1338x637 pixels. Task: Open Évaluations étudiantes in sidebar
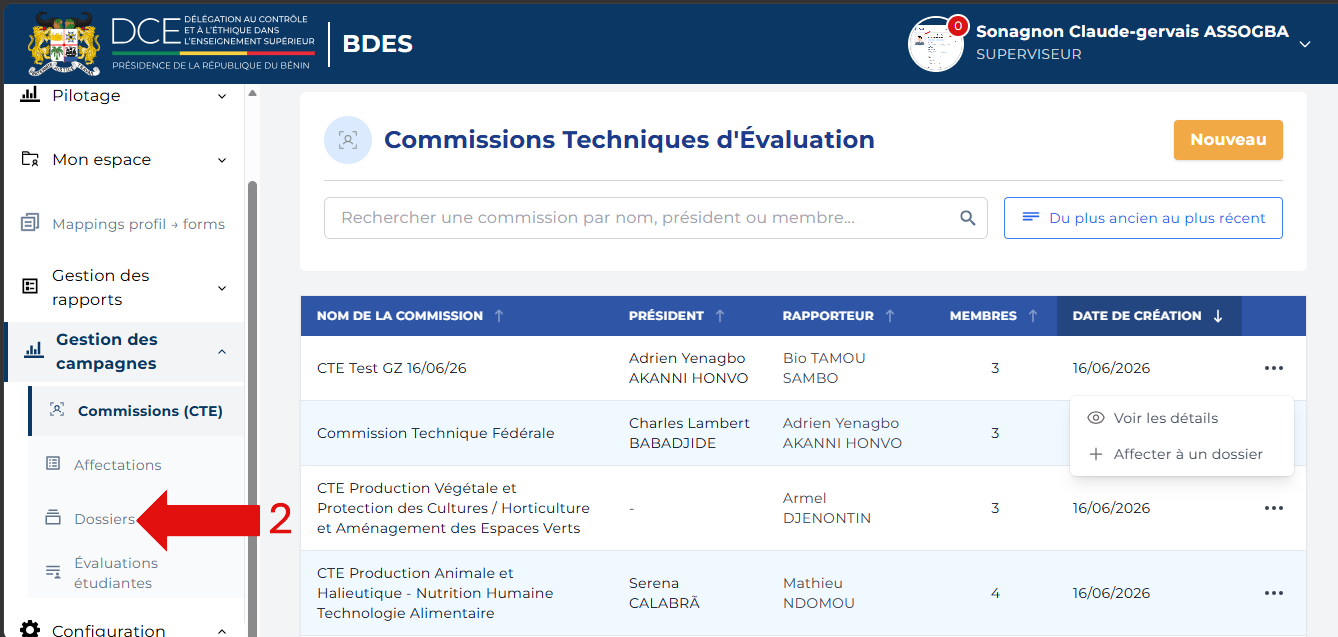116,573
